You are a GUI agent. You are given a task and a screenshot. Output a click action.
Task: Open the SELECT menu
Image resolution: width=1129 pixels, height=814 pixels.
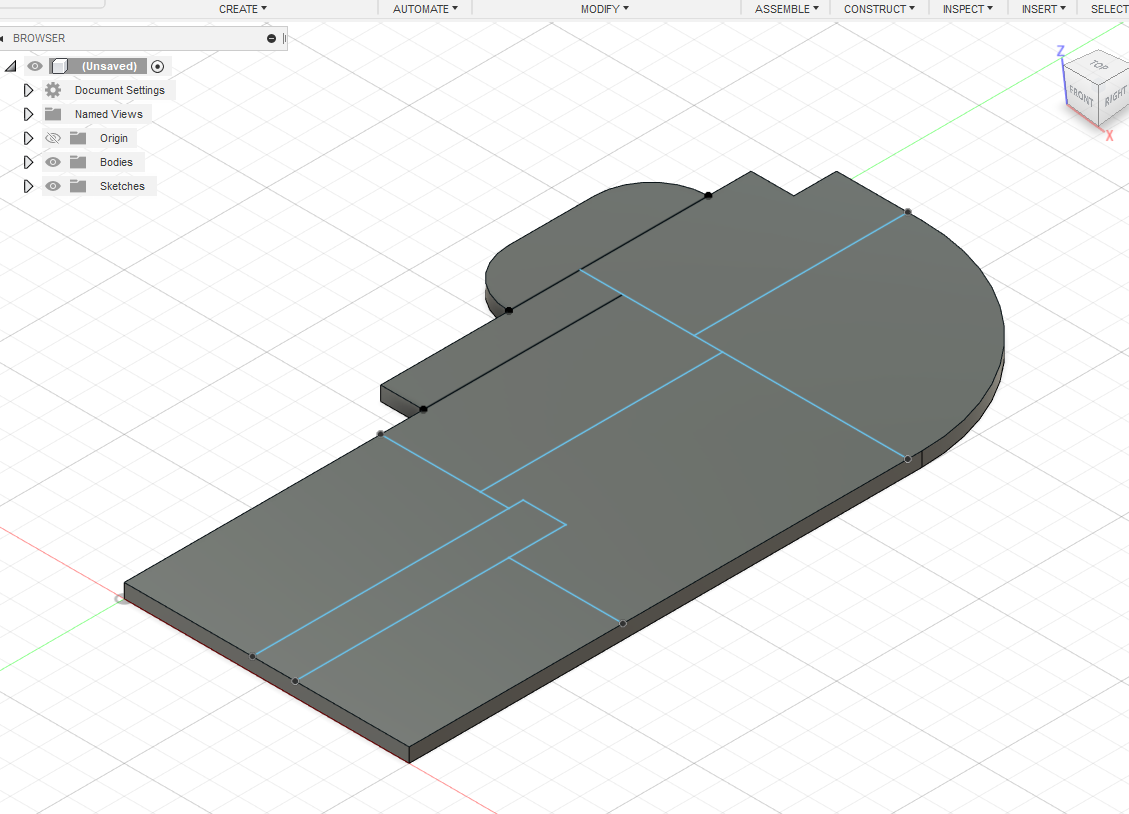pos(1109,9)
